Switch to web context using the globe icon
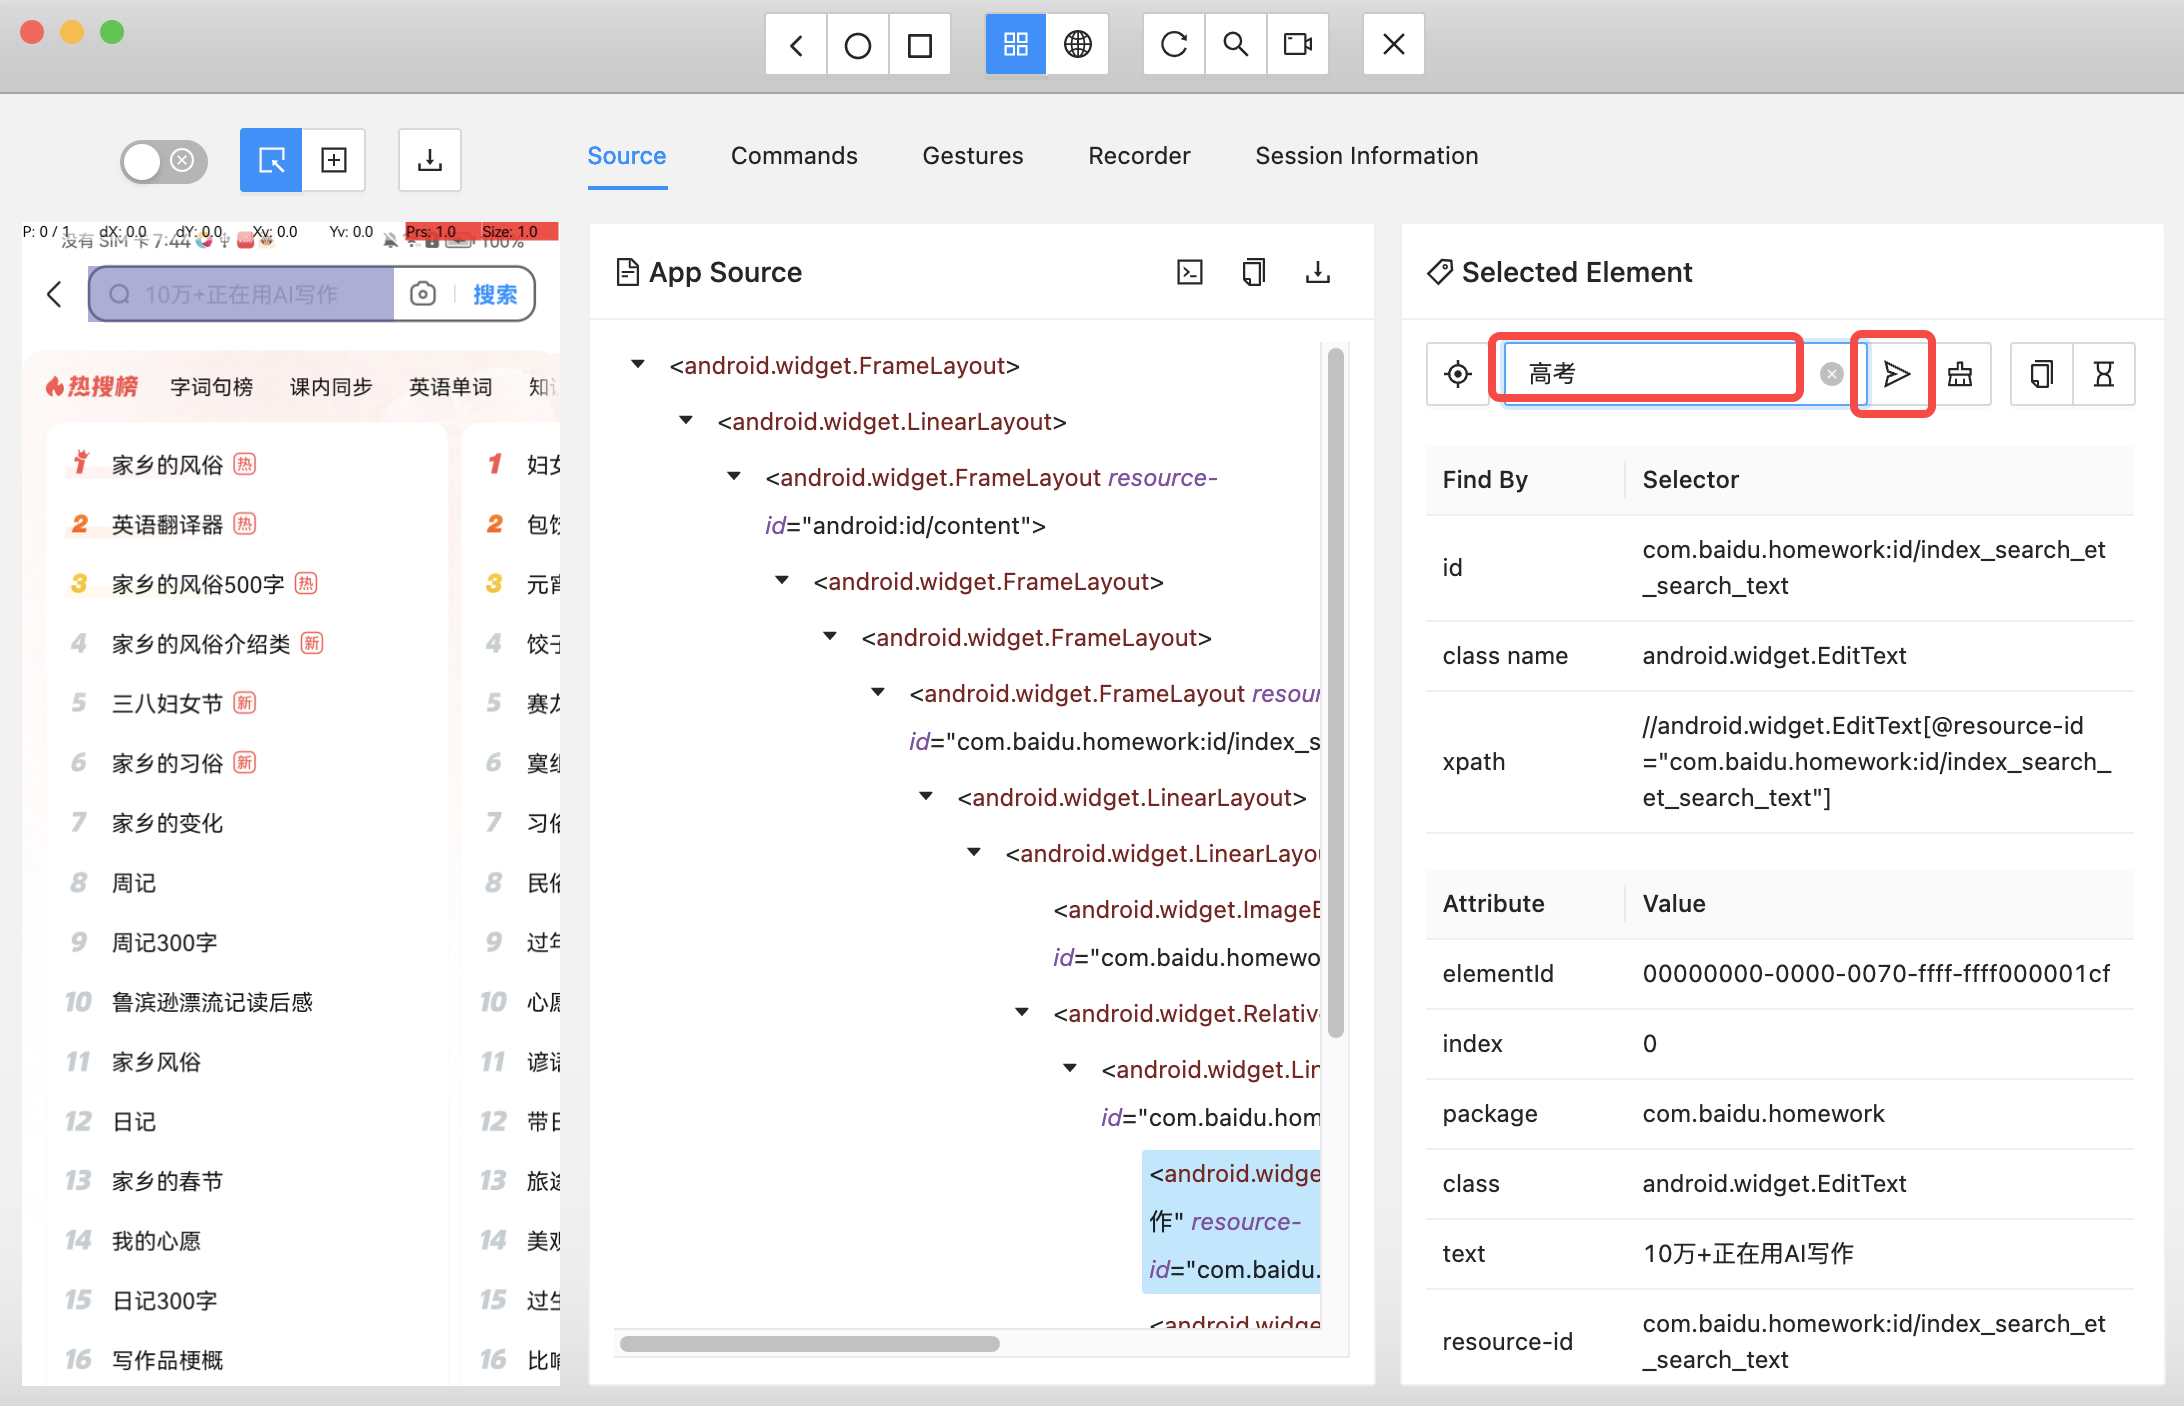Screen dimensions: 2184x1406 [x=1078, y=44]
